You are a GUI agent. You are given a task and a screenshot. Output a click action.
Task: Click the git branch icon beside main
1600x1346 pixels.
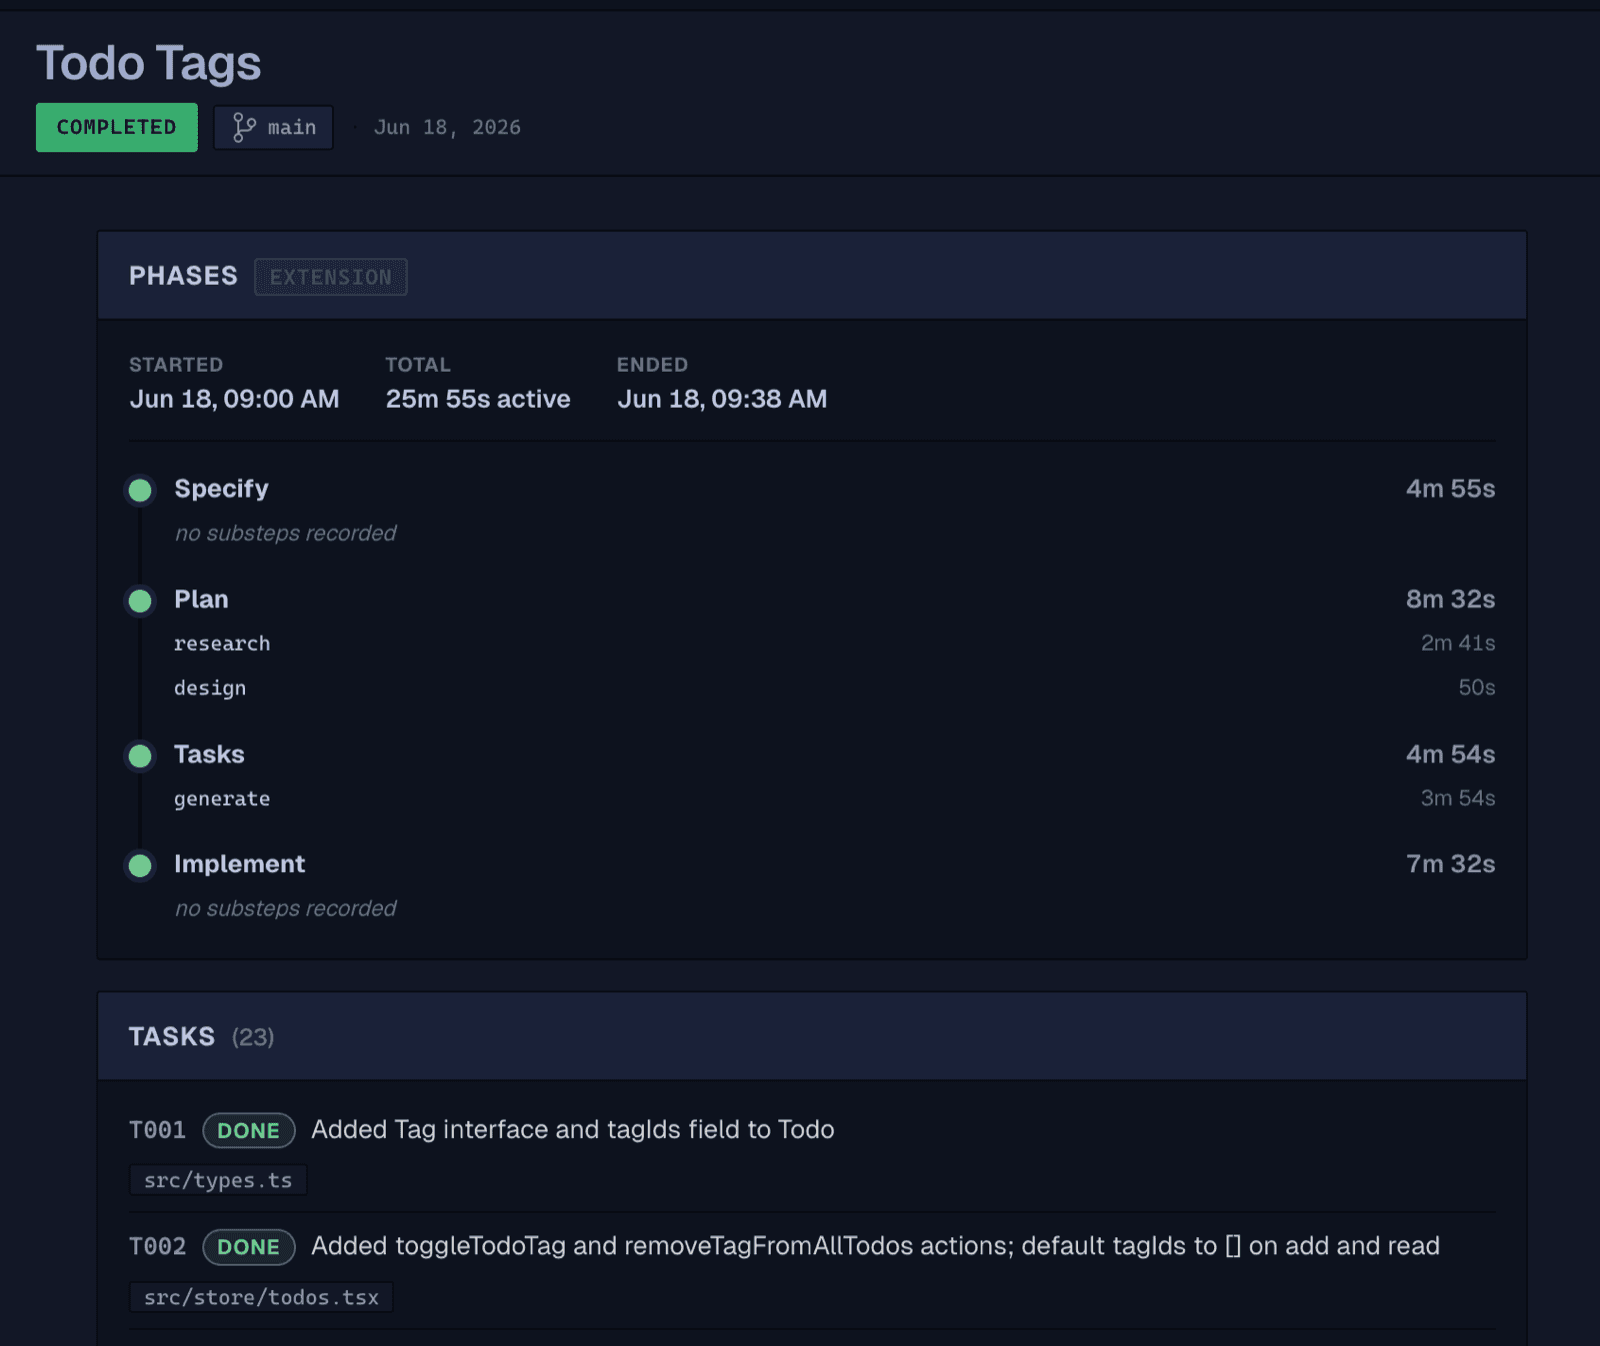point(244,128)
